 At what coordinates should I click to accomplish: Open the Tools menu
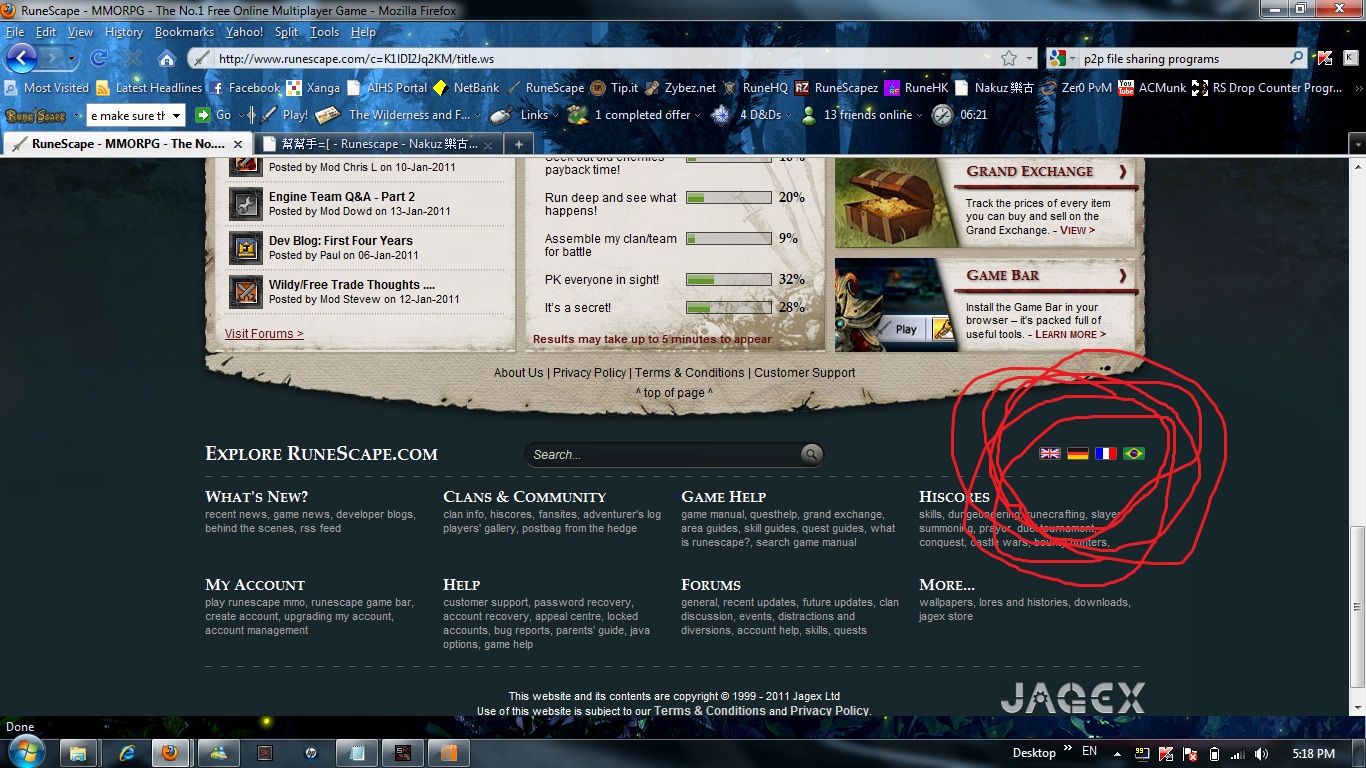tap(324, 32)
